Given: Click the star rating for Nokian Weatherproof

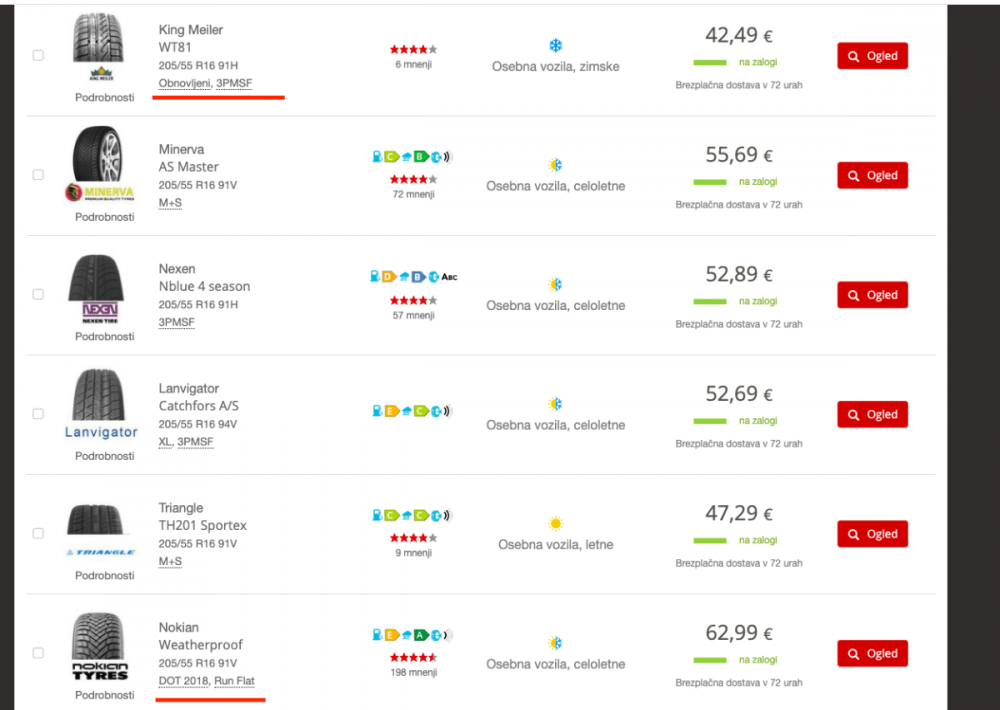Looking at the screenshot, I should 413,657.
